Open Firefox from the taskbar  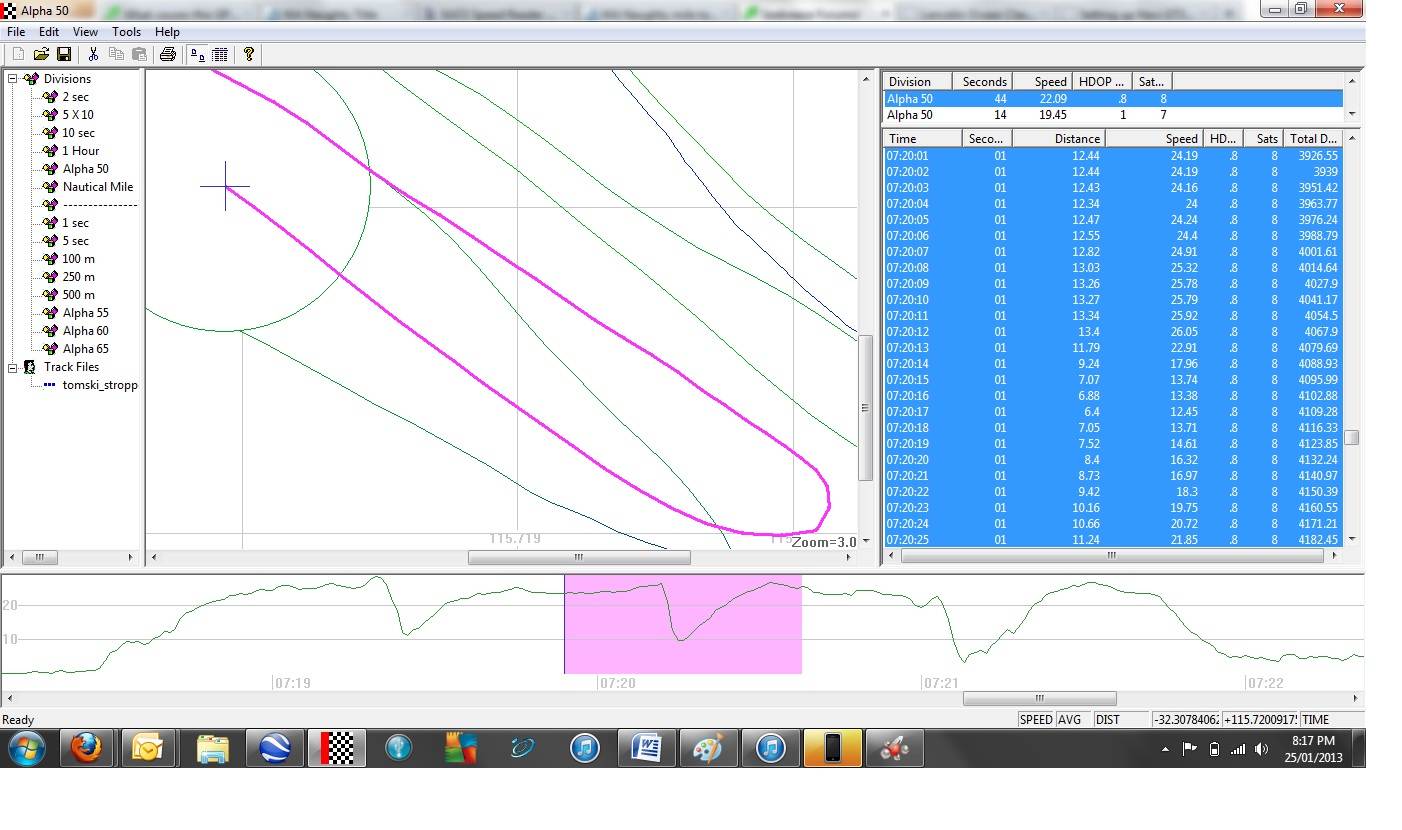coord(86,748)
